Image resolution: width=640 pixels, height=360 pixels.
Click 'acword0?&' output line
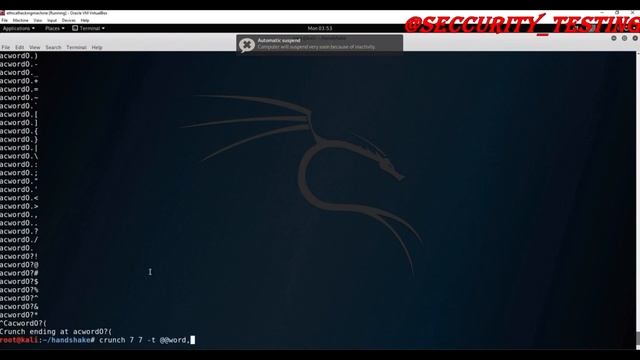point(19,307)
